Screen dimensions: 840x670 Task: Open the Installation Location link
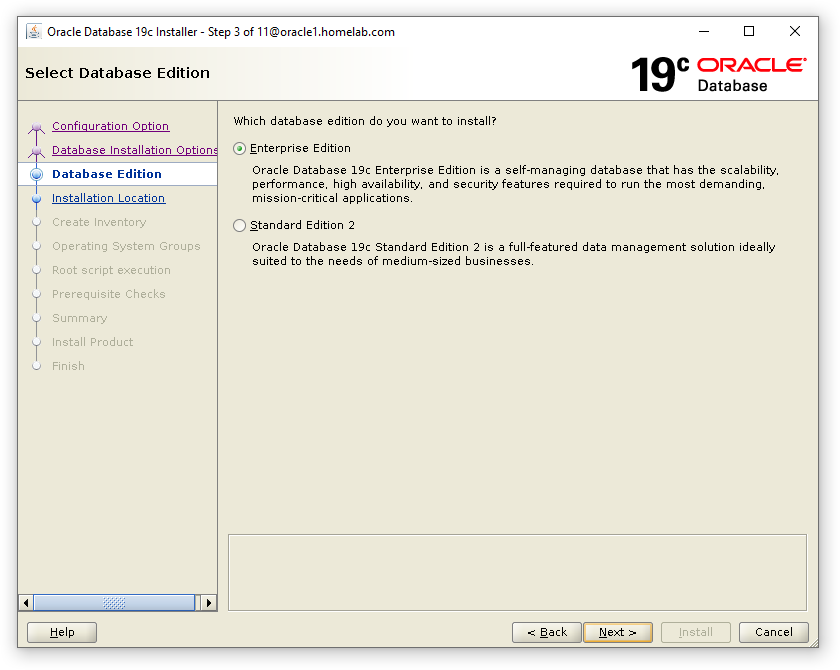click(110, 197)
